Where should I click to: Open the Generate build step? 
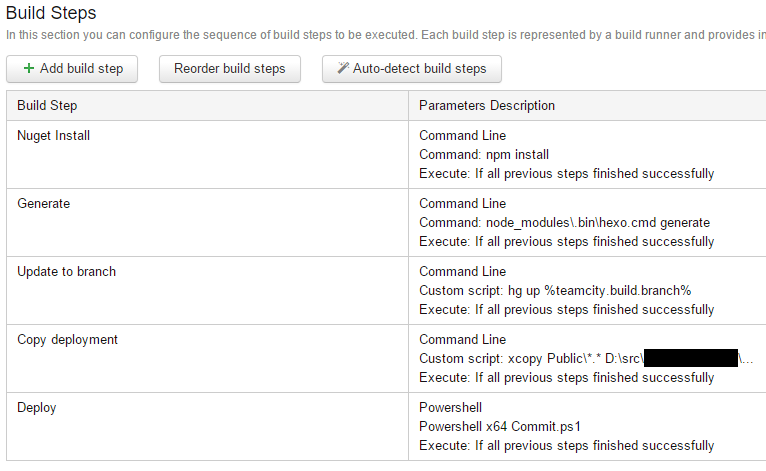[43, 204]
